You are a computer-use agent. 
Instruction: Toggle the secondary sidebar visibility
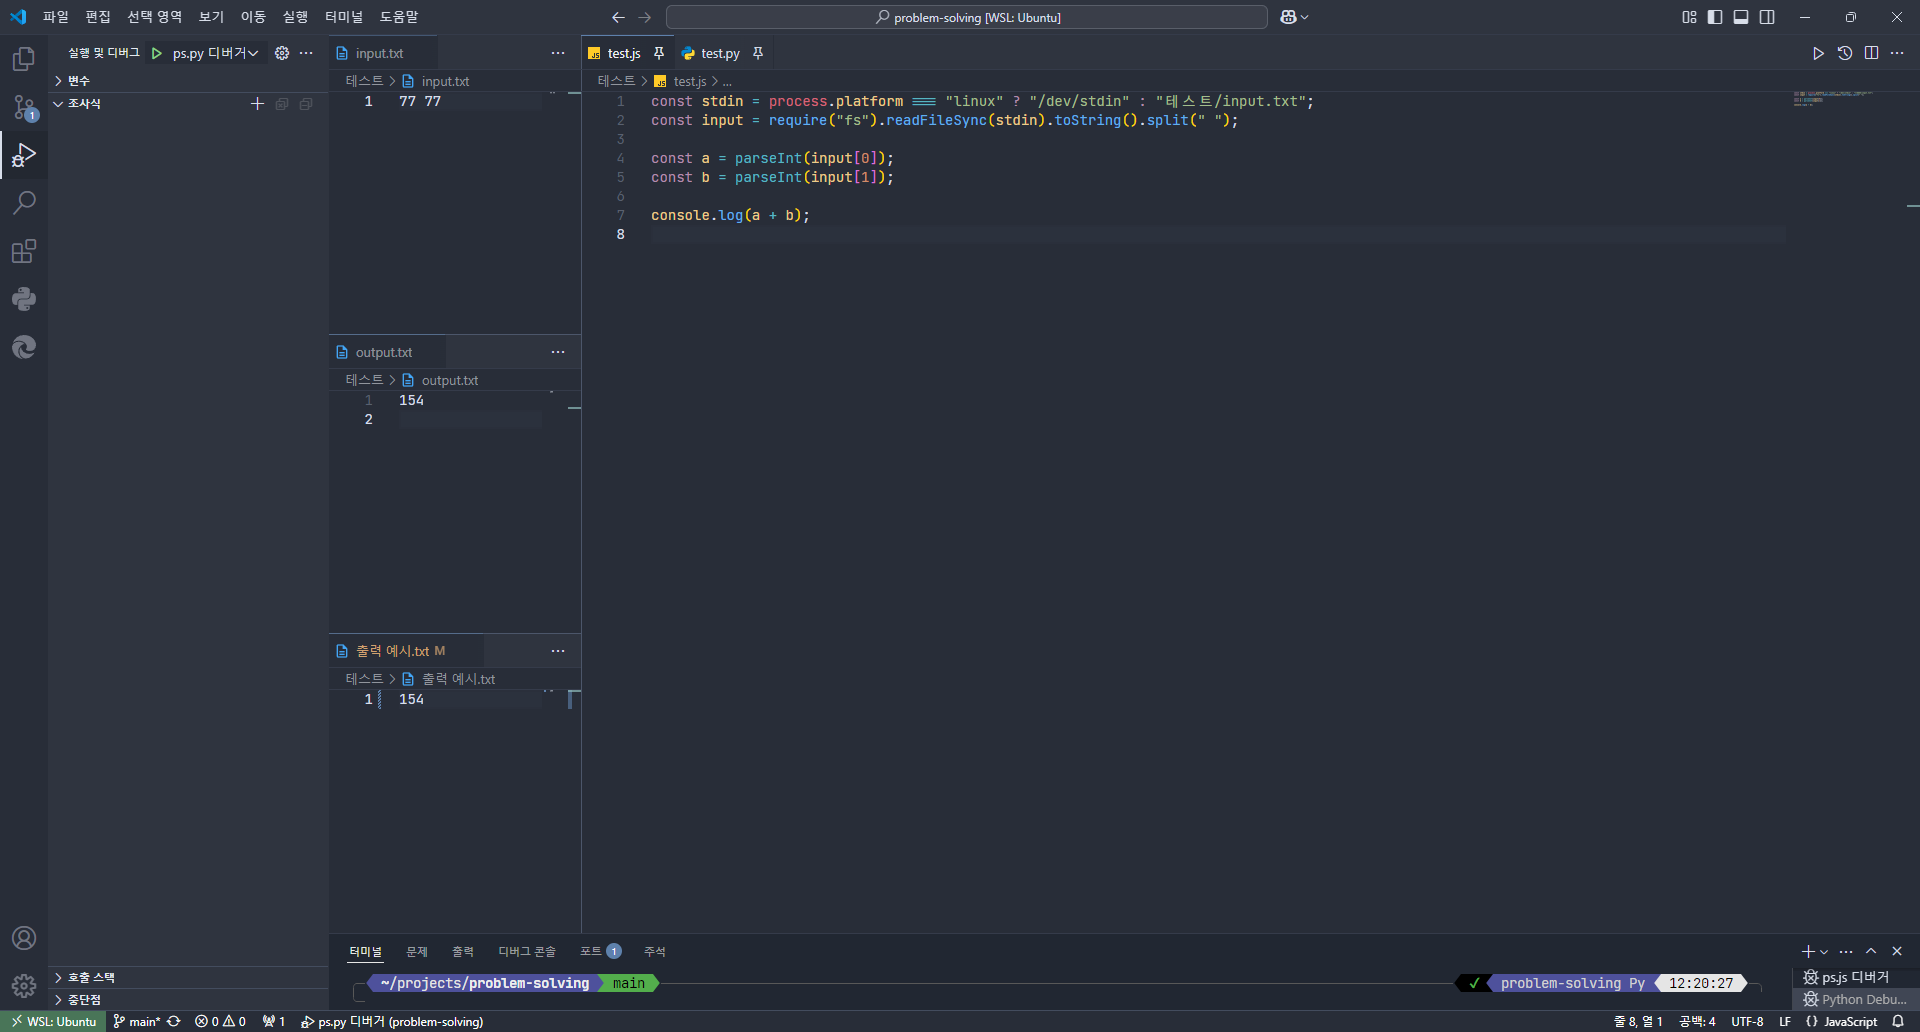pos(1767,17)
